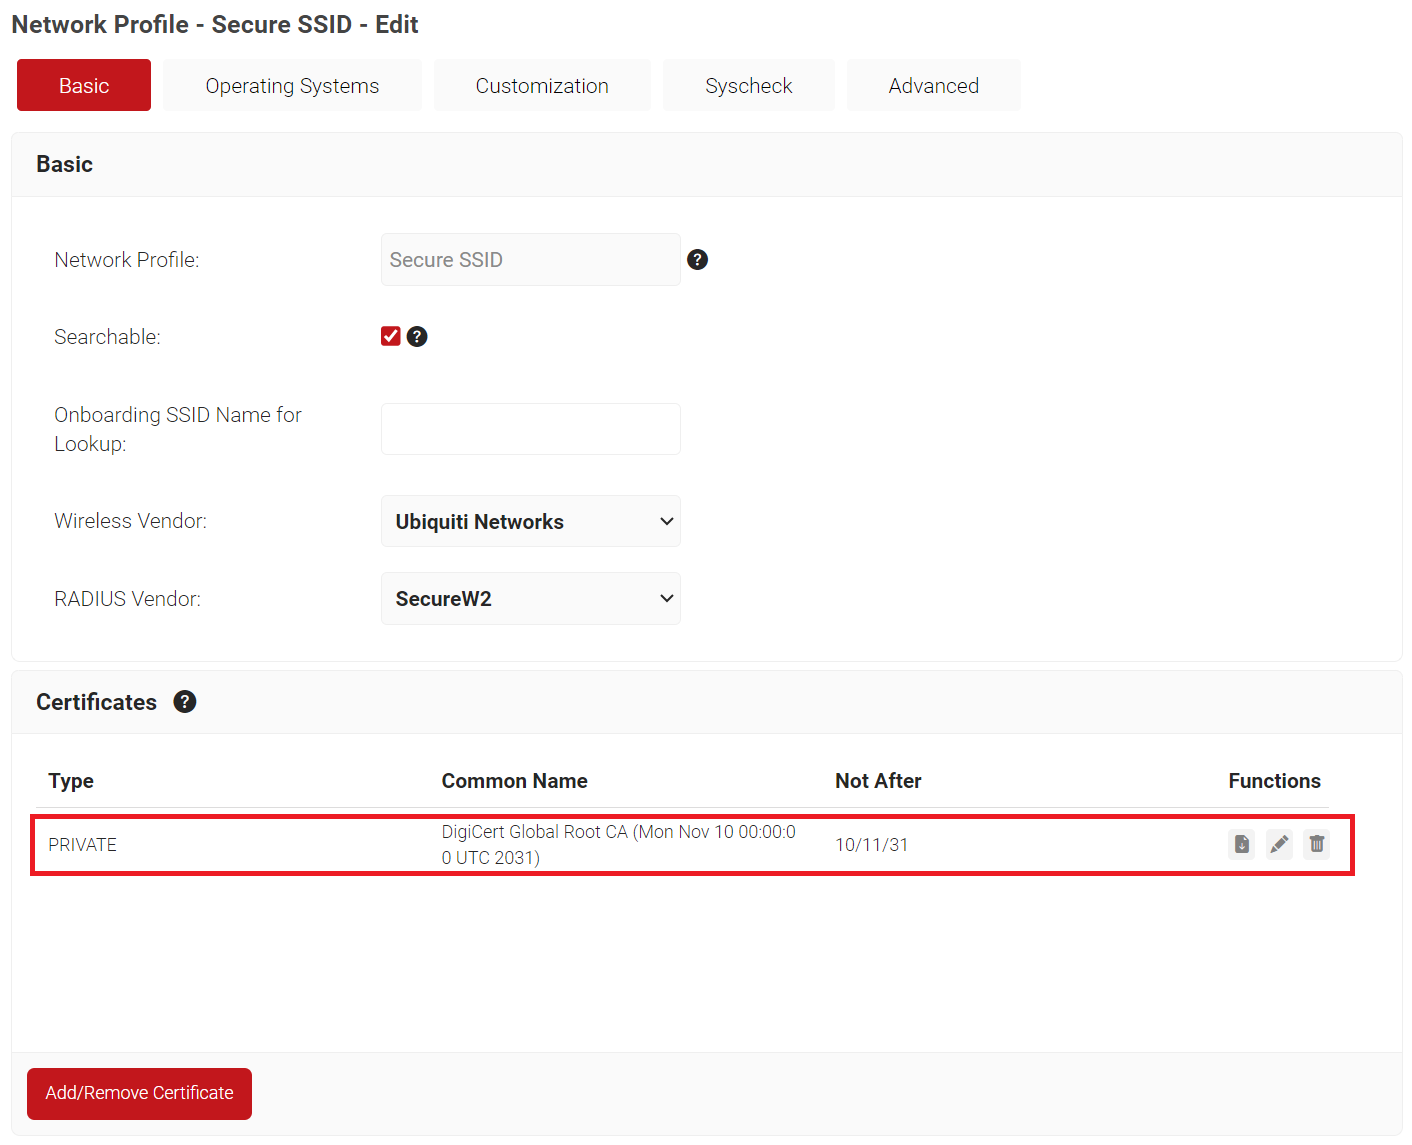Open help tooltip beside Network Profile field
Screen dimensions: 1412x1145
click(x=698, y=260)
